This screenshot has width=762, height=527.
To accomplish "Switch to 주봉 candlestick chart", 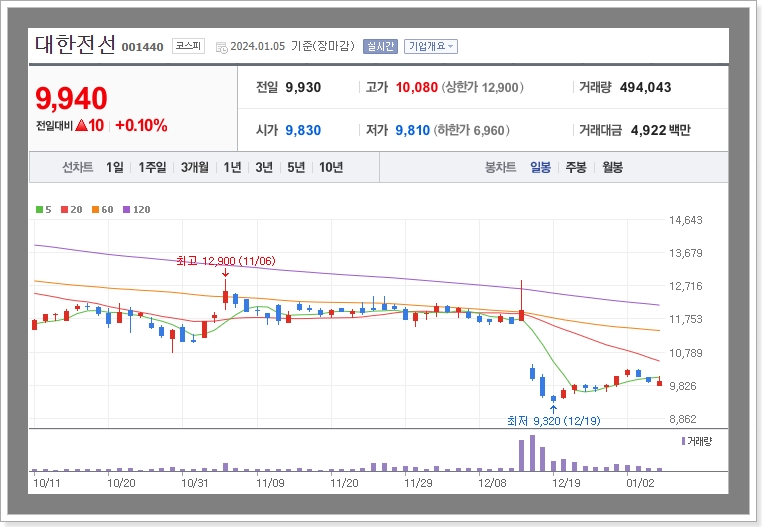I will [576, 167].
